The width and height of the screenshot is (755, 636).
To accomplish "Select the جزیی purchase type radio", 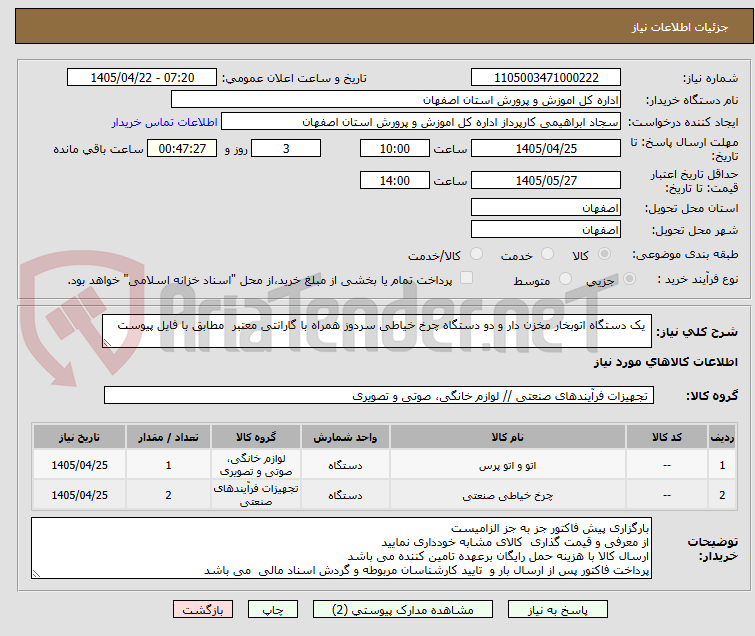I will click(629, 279).
